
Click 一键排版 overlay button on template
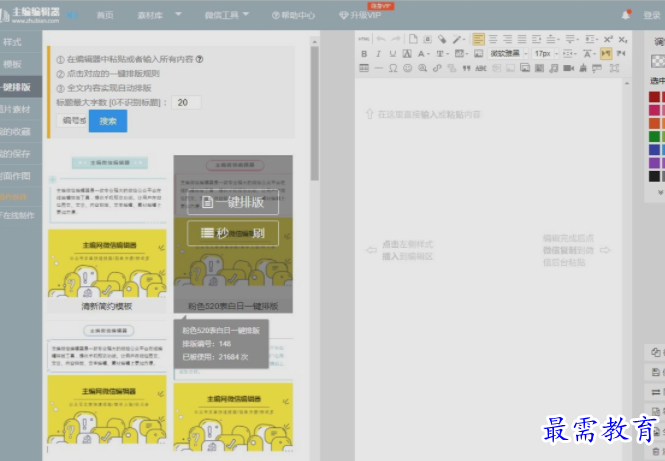pyautogui.click(x=233, y=202)
